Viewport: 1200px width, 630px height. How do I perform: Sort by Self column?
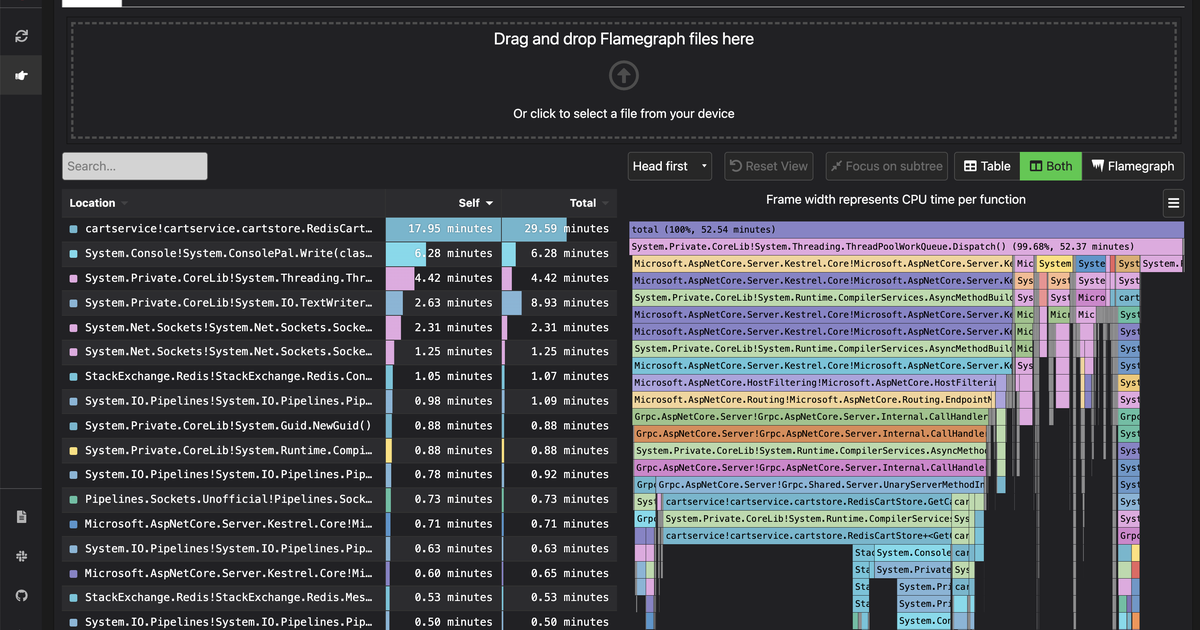click(475, 203)
